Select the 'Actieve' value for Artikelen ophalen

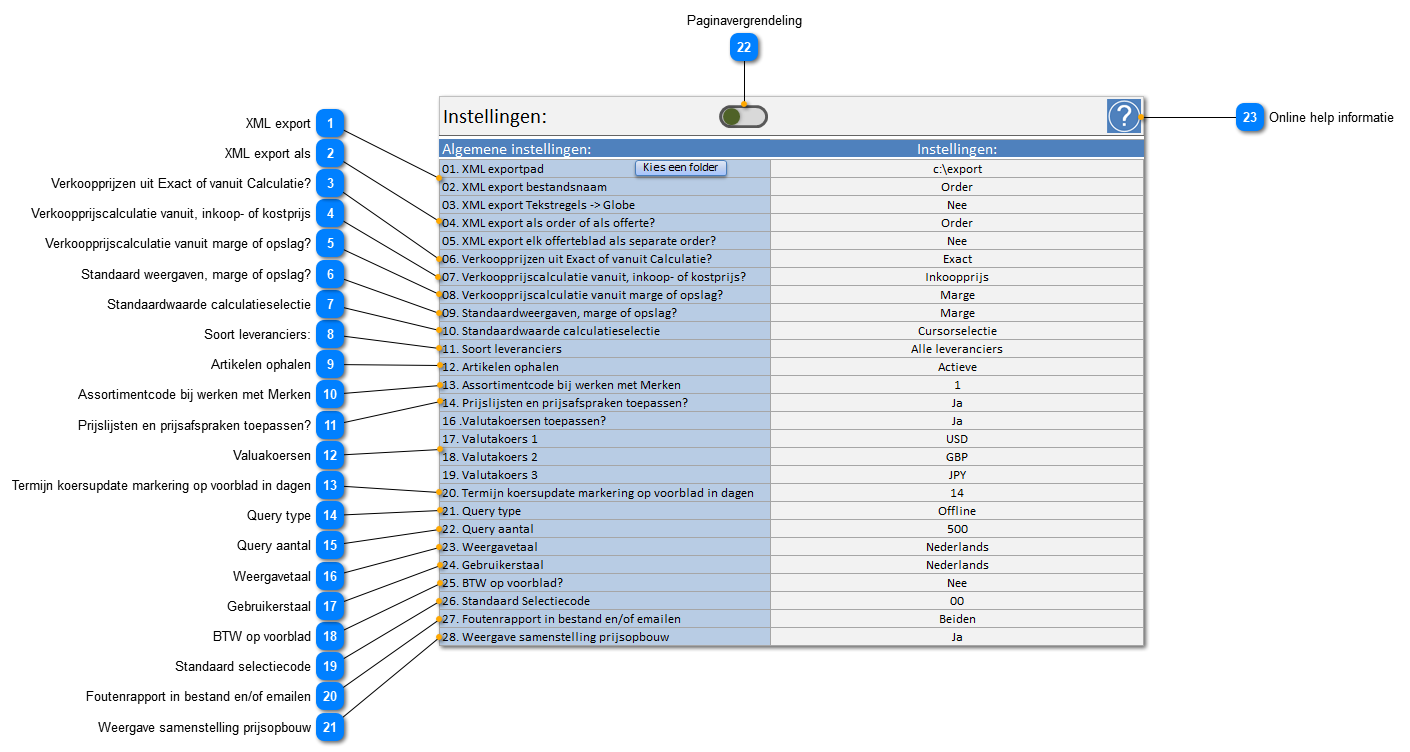[957, 367]
